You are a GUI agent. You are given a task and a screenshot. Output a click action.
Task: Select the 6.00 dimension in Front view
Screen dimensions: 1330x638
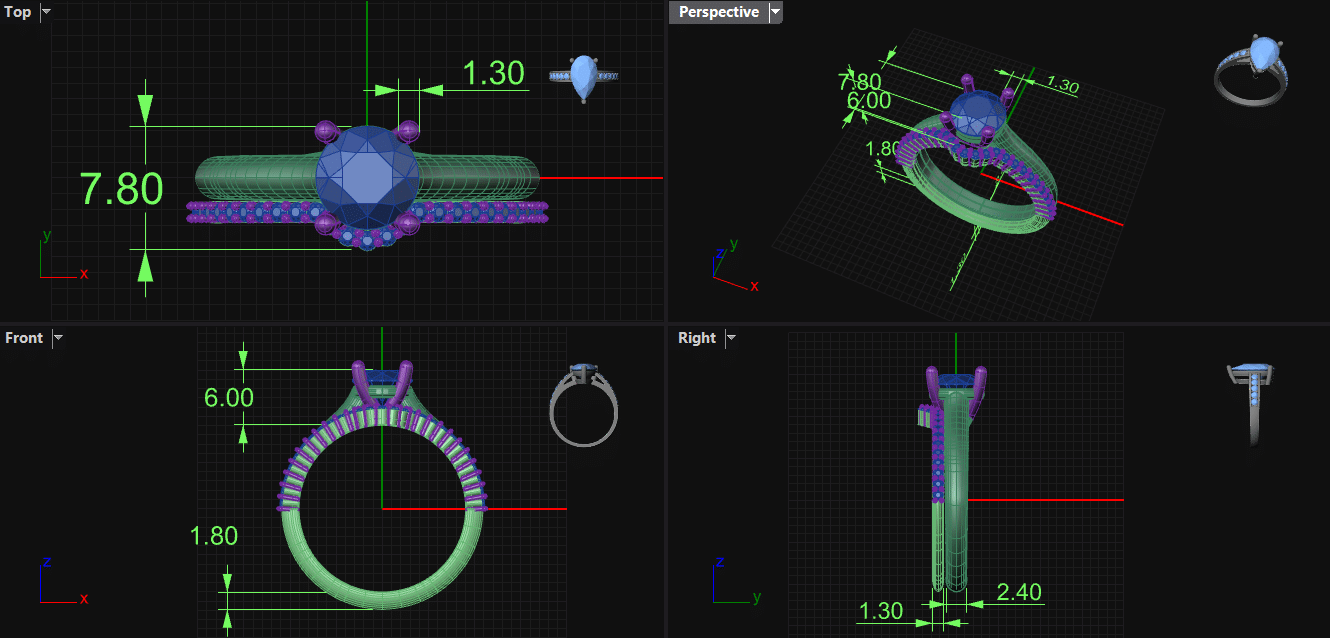(228, 398)
